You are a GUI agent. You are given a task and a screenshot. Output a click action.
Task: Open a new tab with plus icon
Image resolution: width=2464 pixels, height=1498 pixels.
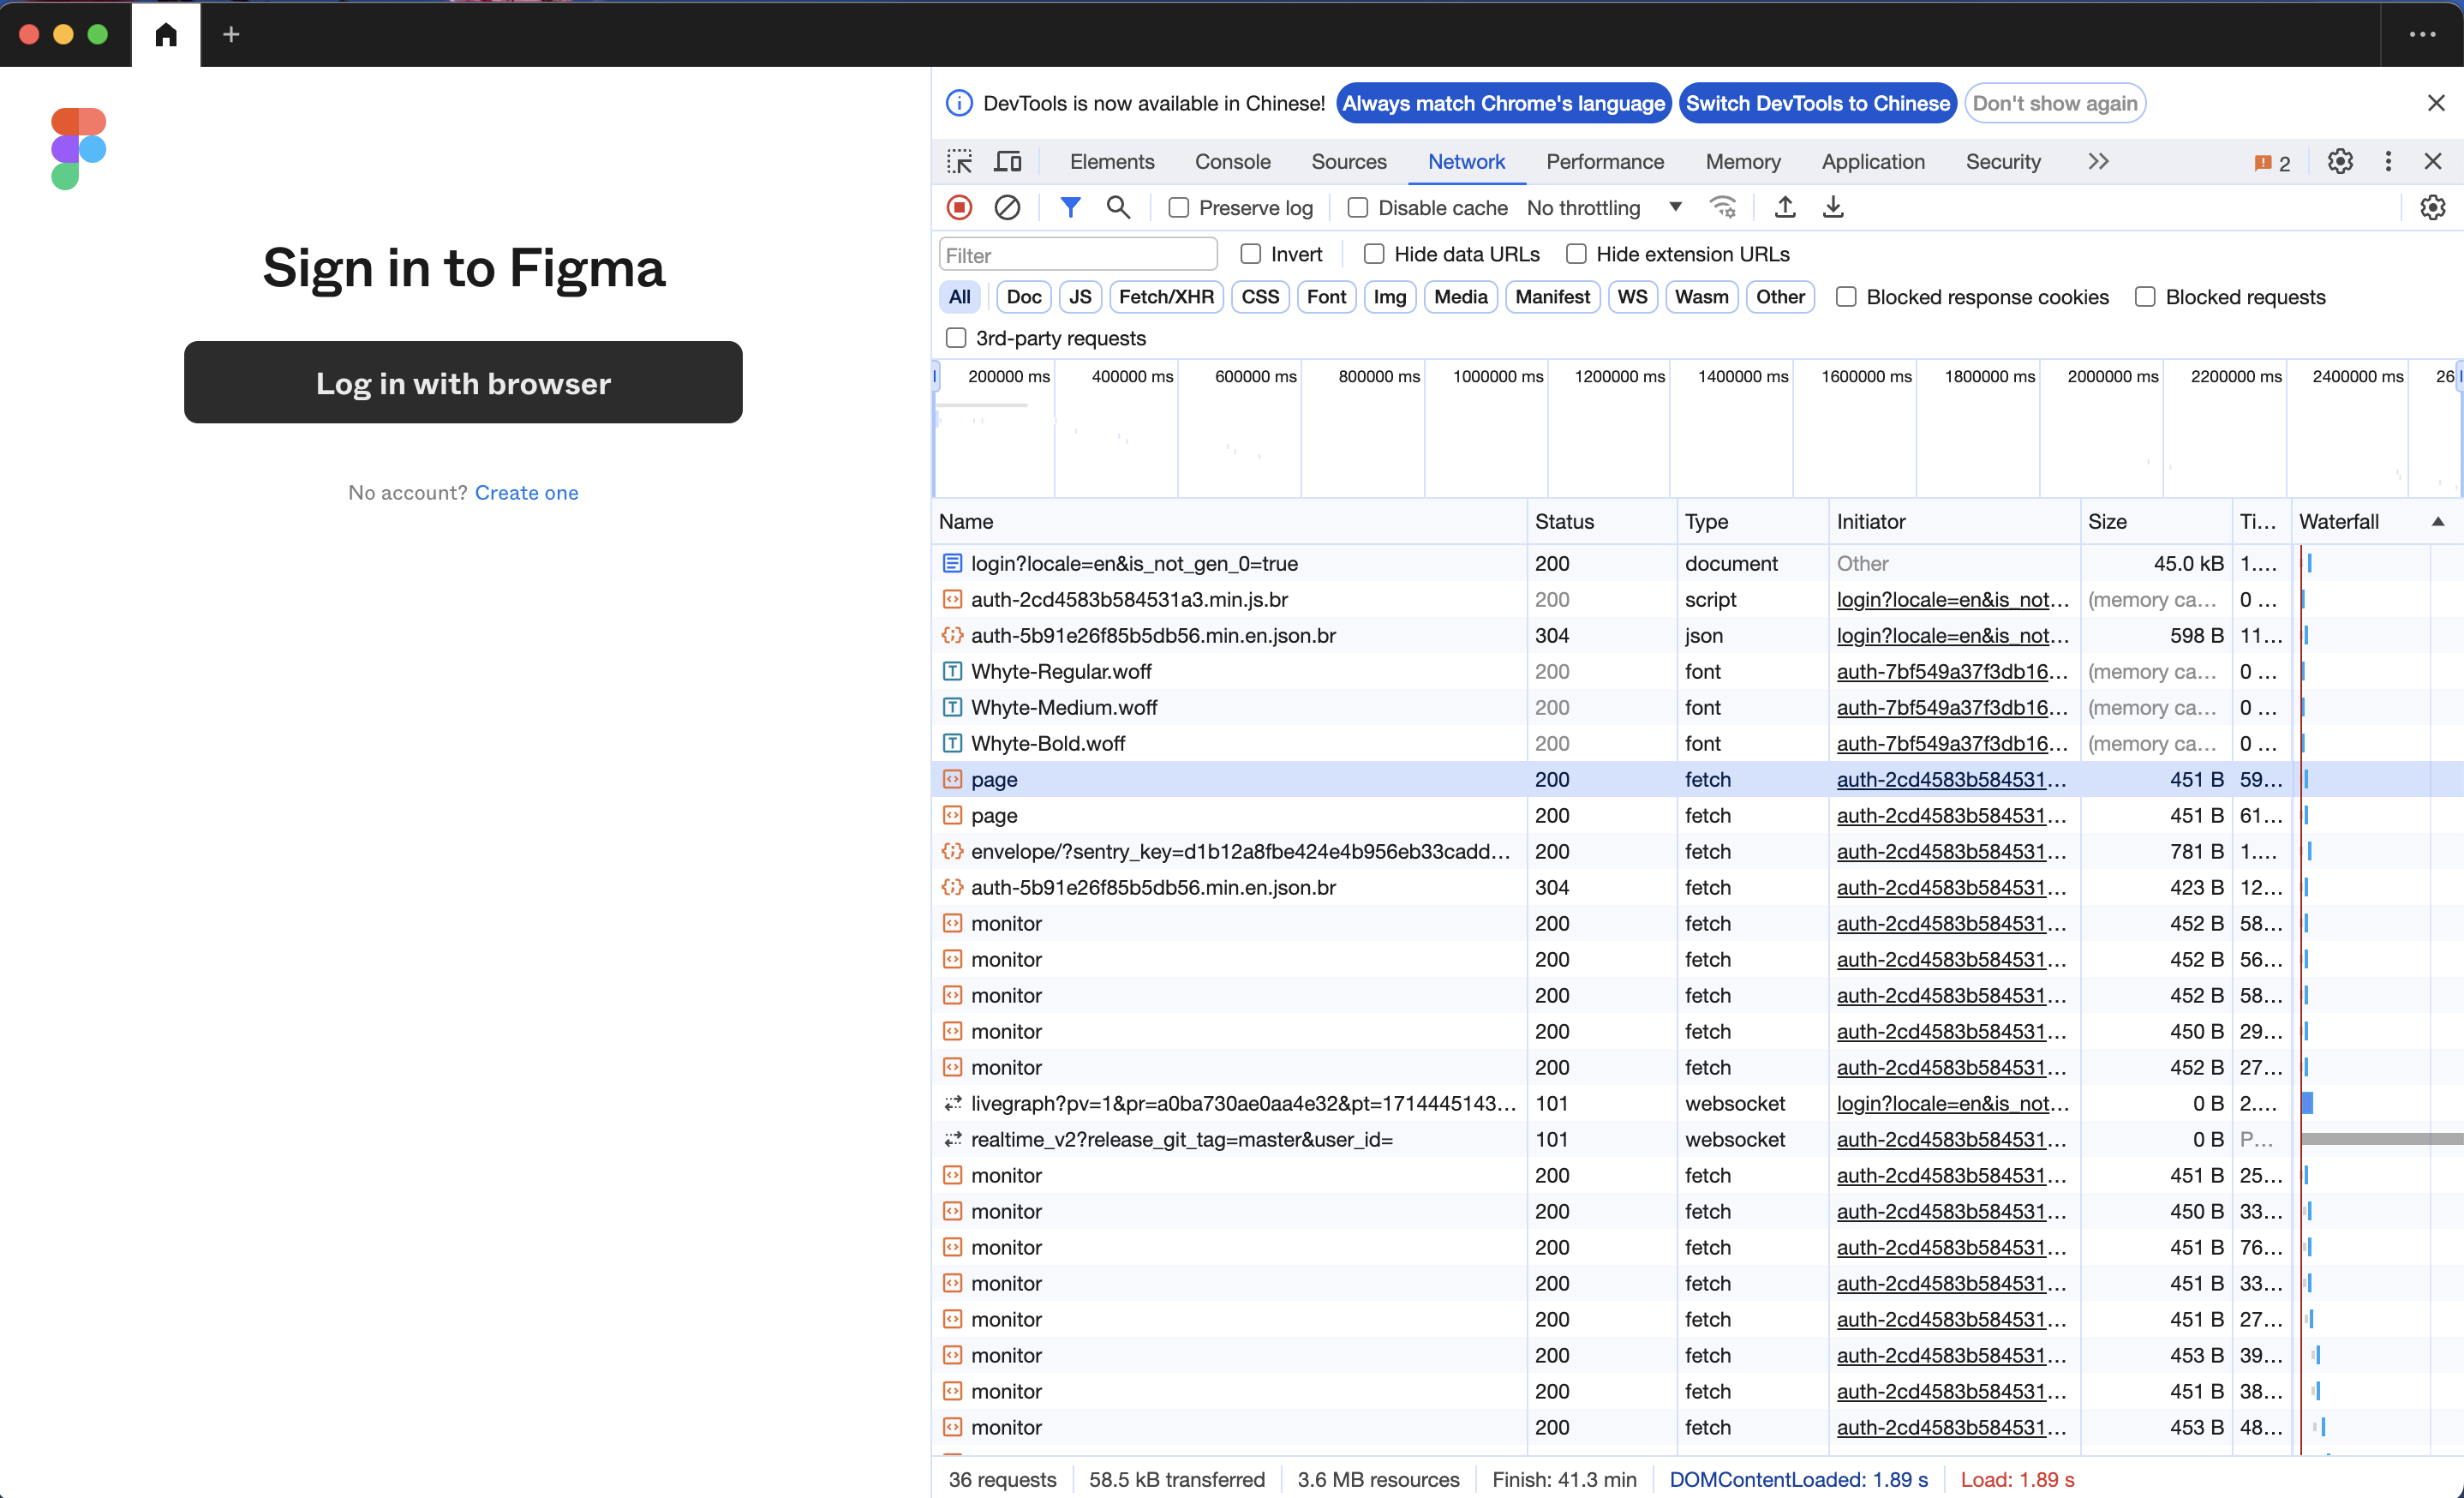click(231, 34)
